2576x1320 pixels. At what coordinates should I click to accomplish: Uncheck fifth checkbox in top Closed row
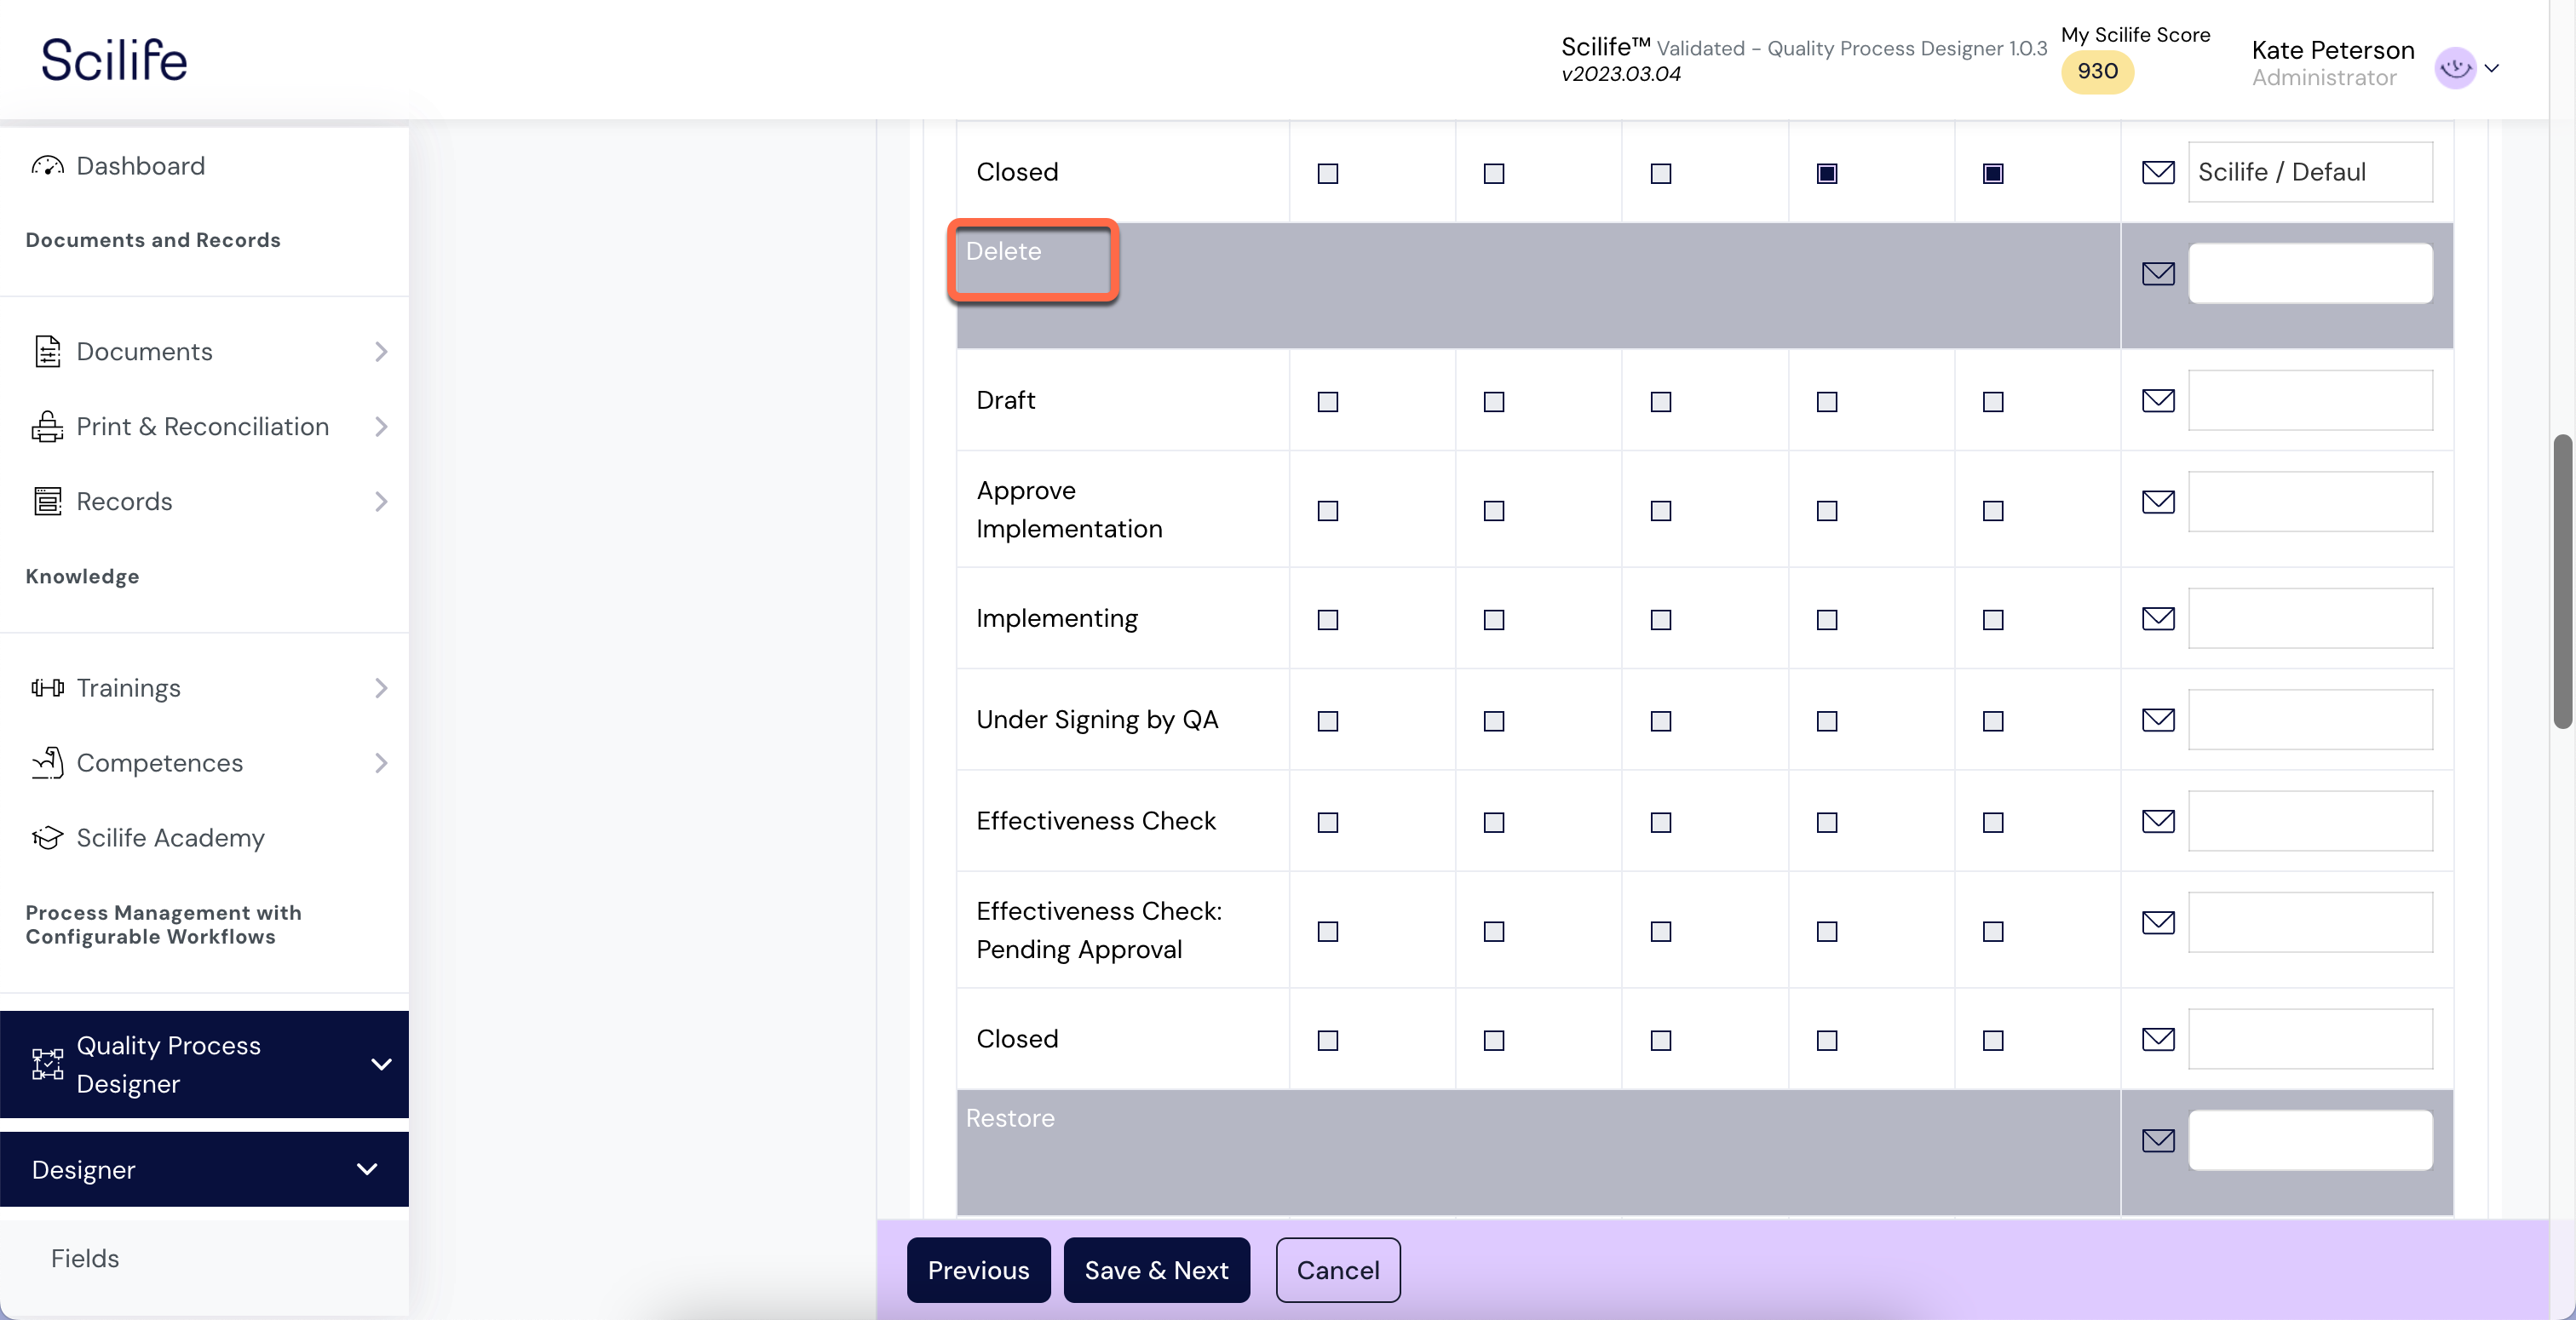click(1992, 173)
